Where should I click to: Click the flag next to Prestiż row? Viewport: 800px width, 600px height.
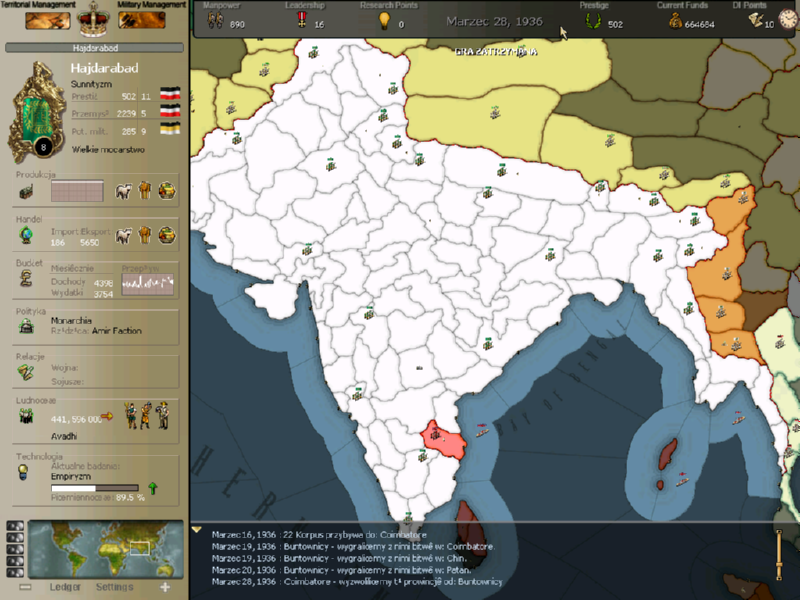(170, 93)
